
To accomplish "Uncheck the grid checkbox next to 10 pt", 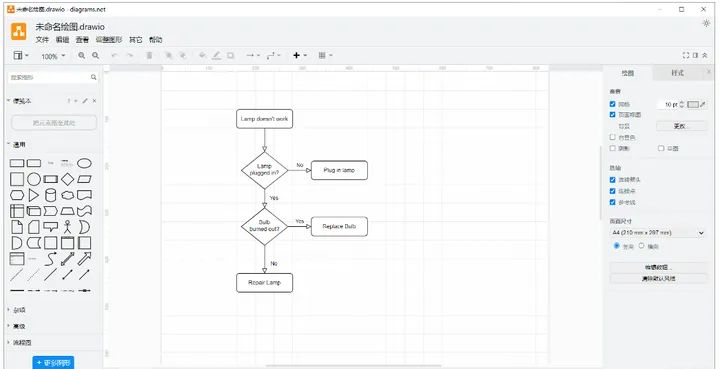I will (612, 104).
